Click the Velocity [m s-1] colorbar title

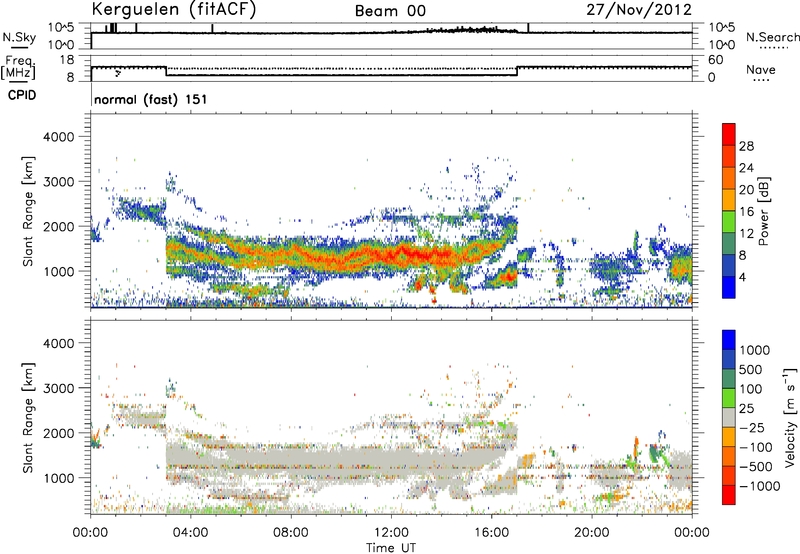[x=790, y=417]
